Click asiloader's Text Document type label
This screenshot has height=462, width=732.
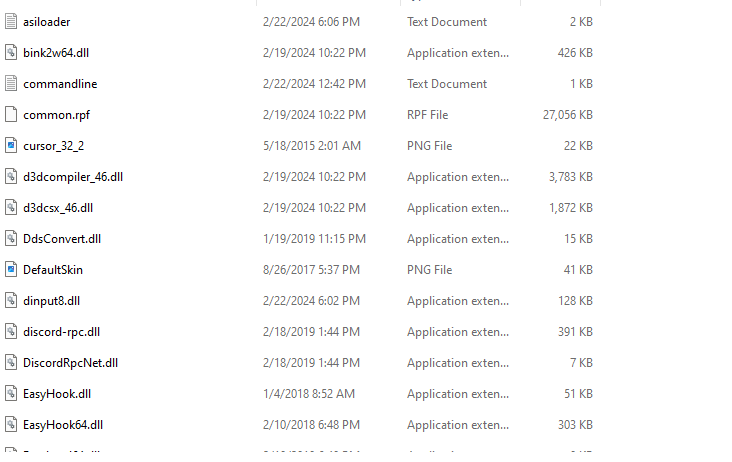[x=447, y=22]
